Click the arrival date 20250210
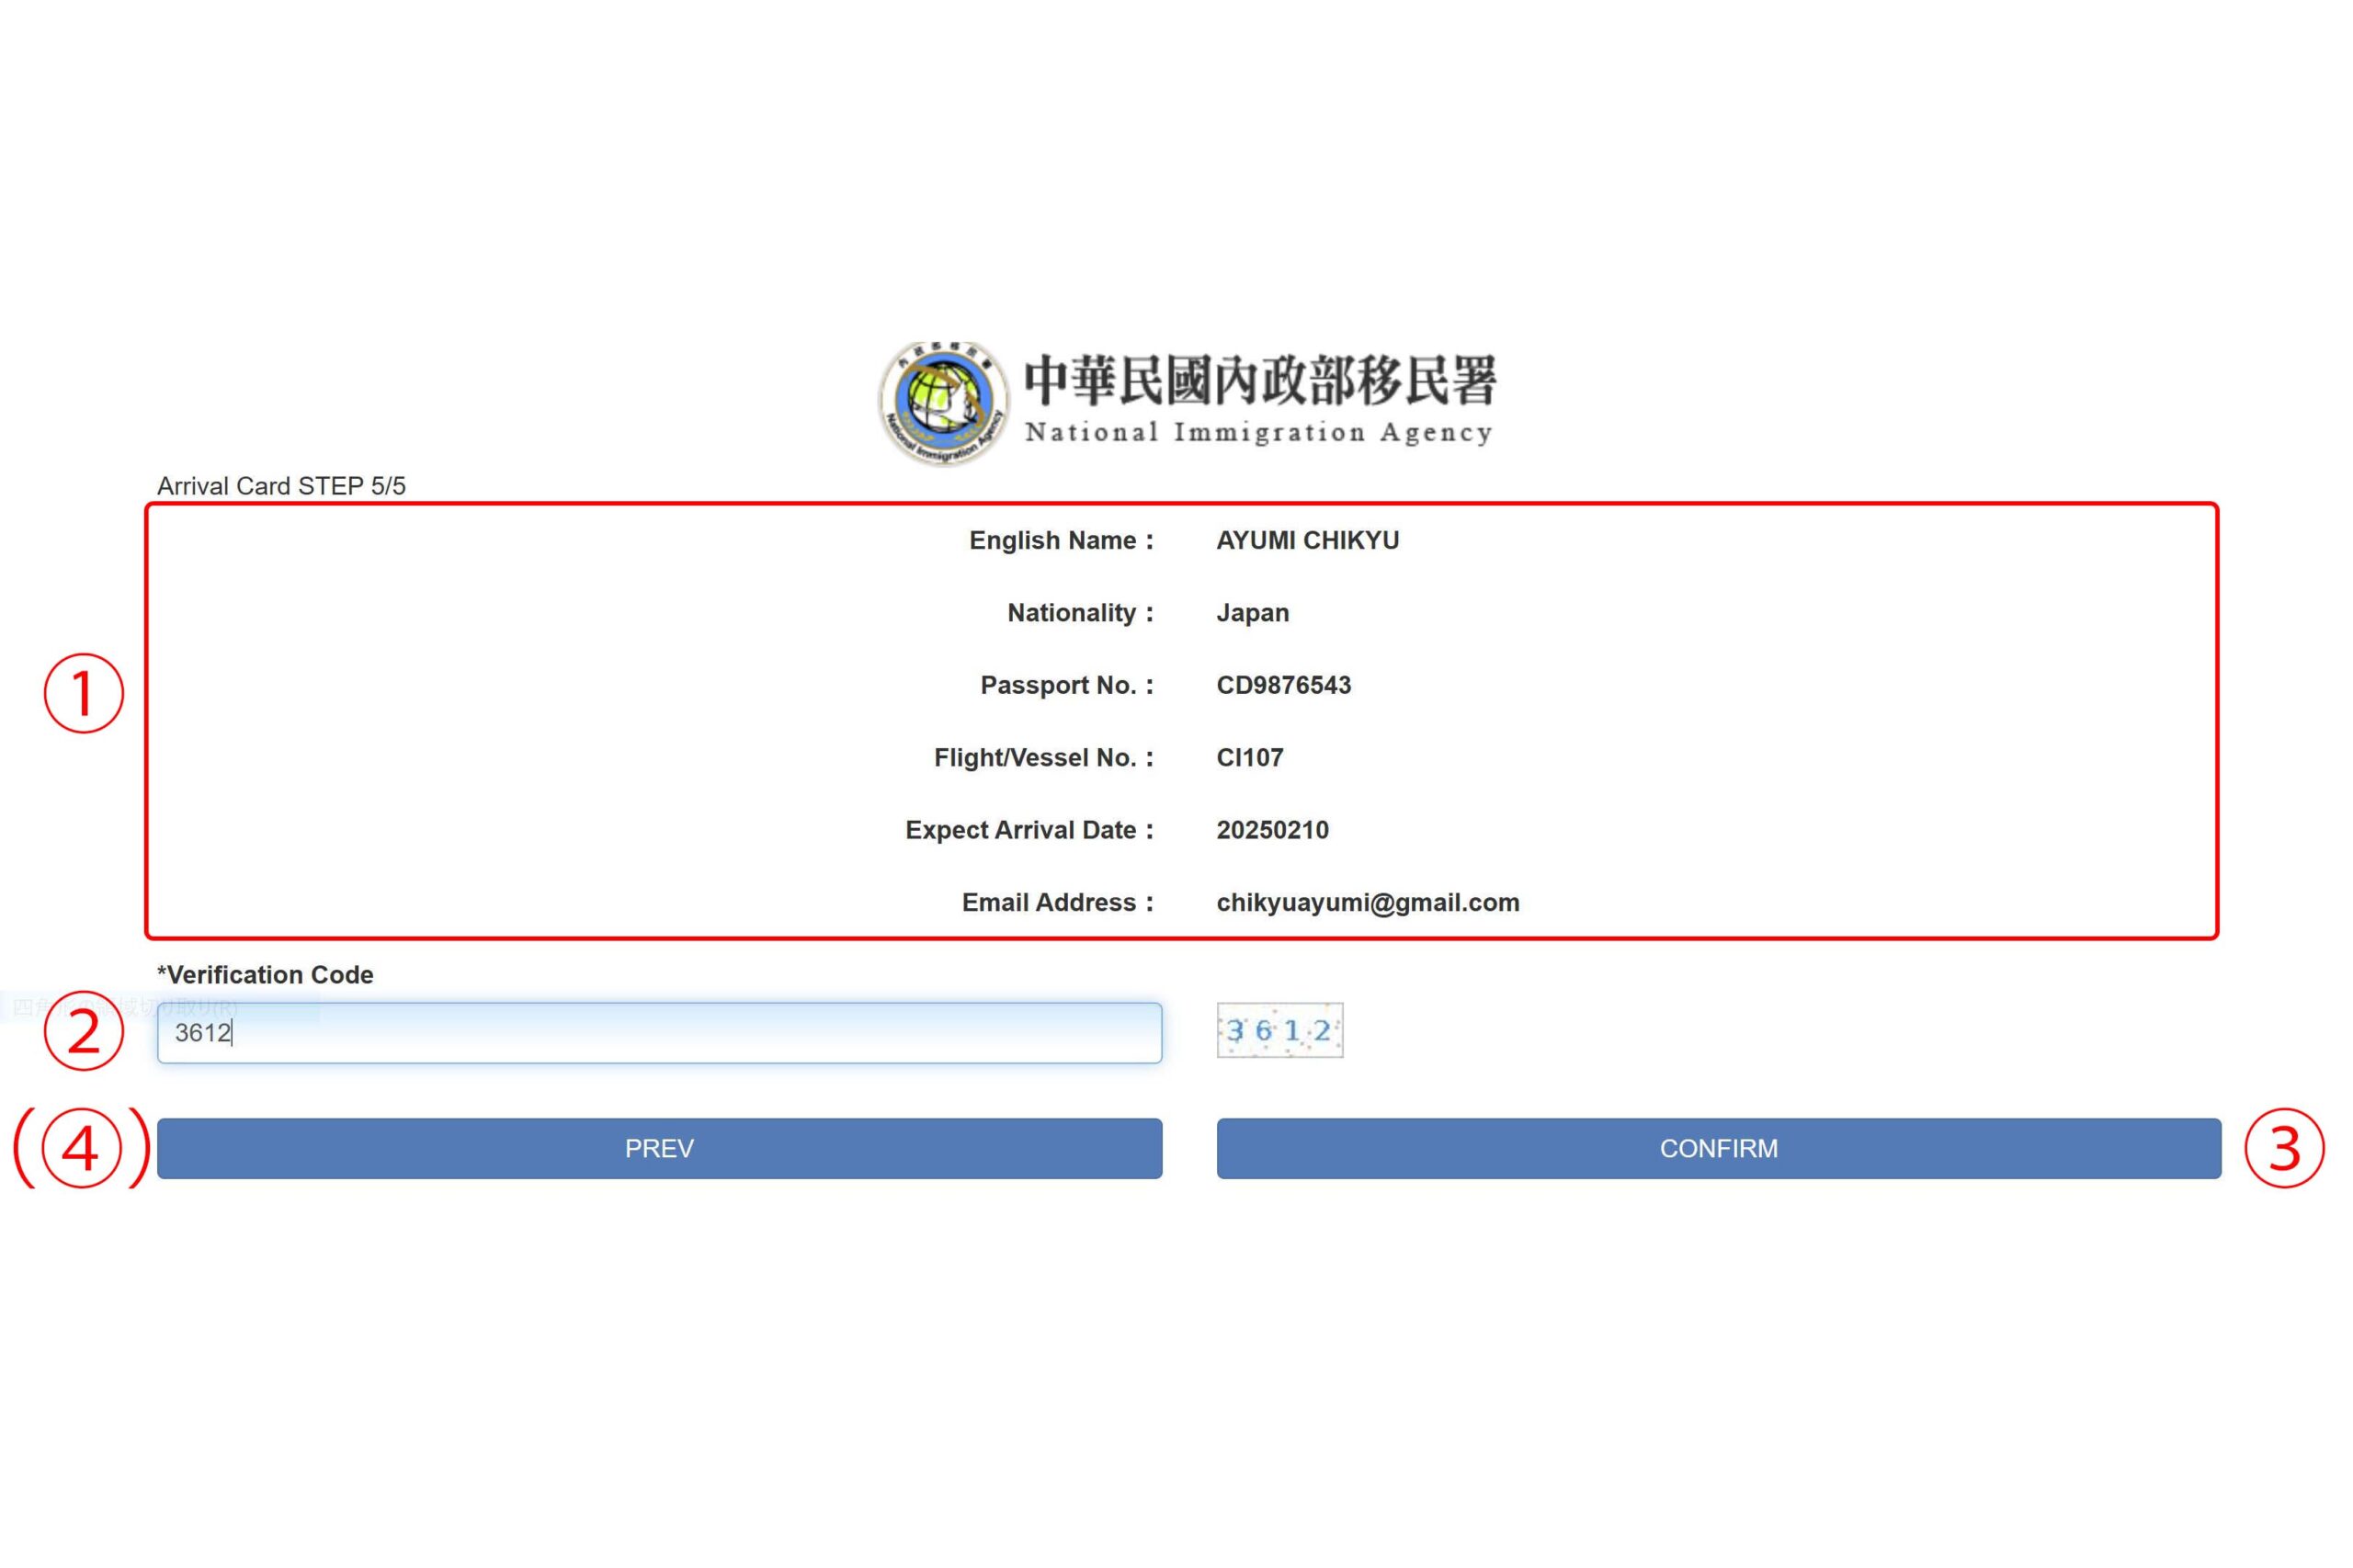Screen dimensions: 2353x1568 [1272, 830]
